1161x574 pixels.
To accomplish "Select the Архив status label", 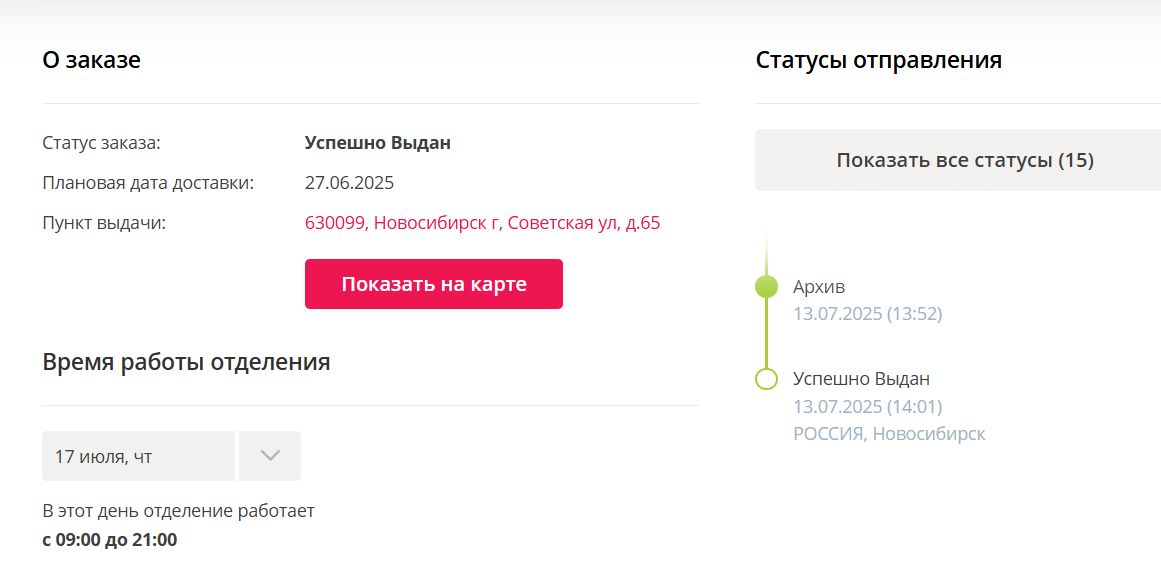I will coord(818,287).
